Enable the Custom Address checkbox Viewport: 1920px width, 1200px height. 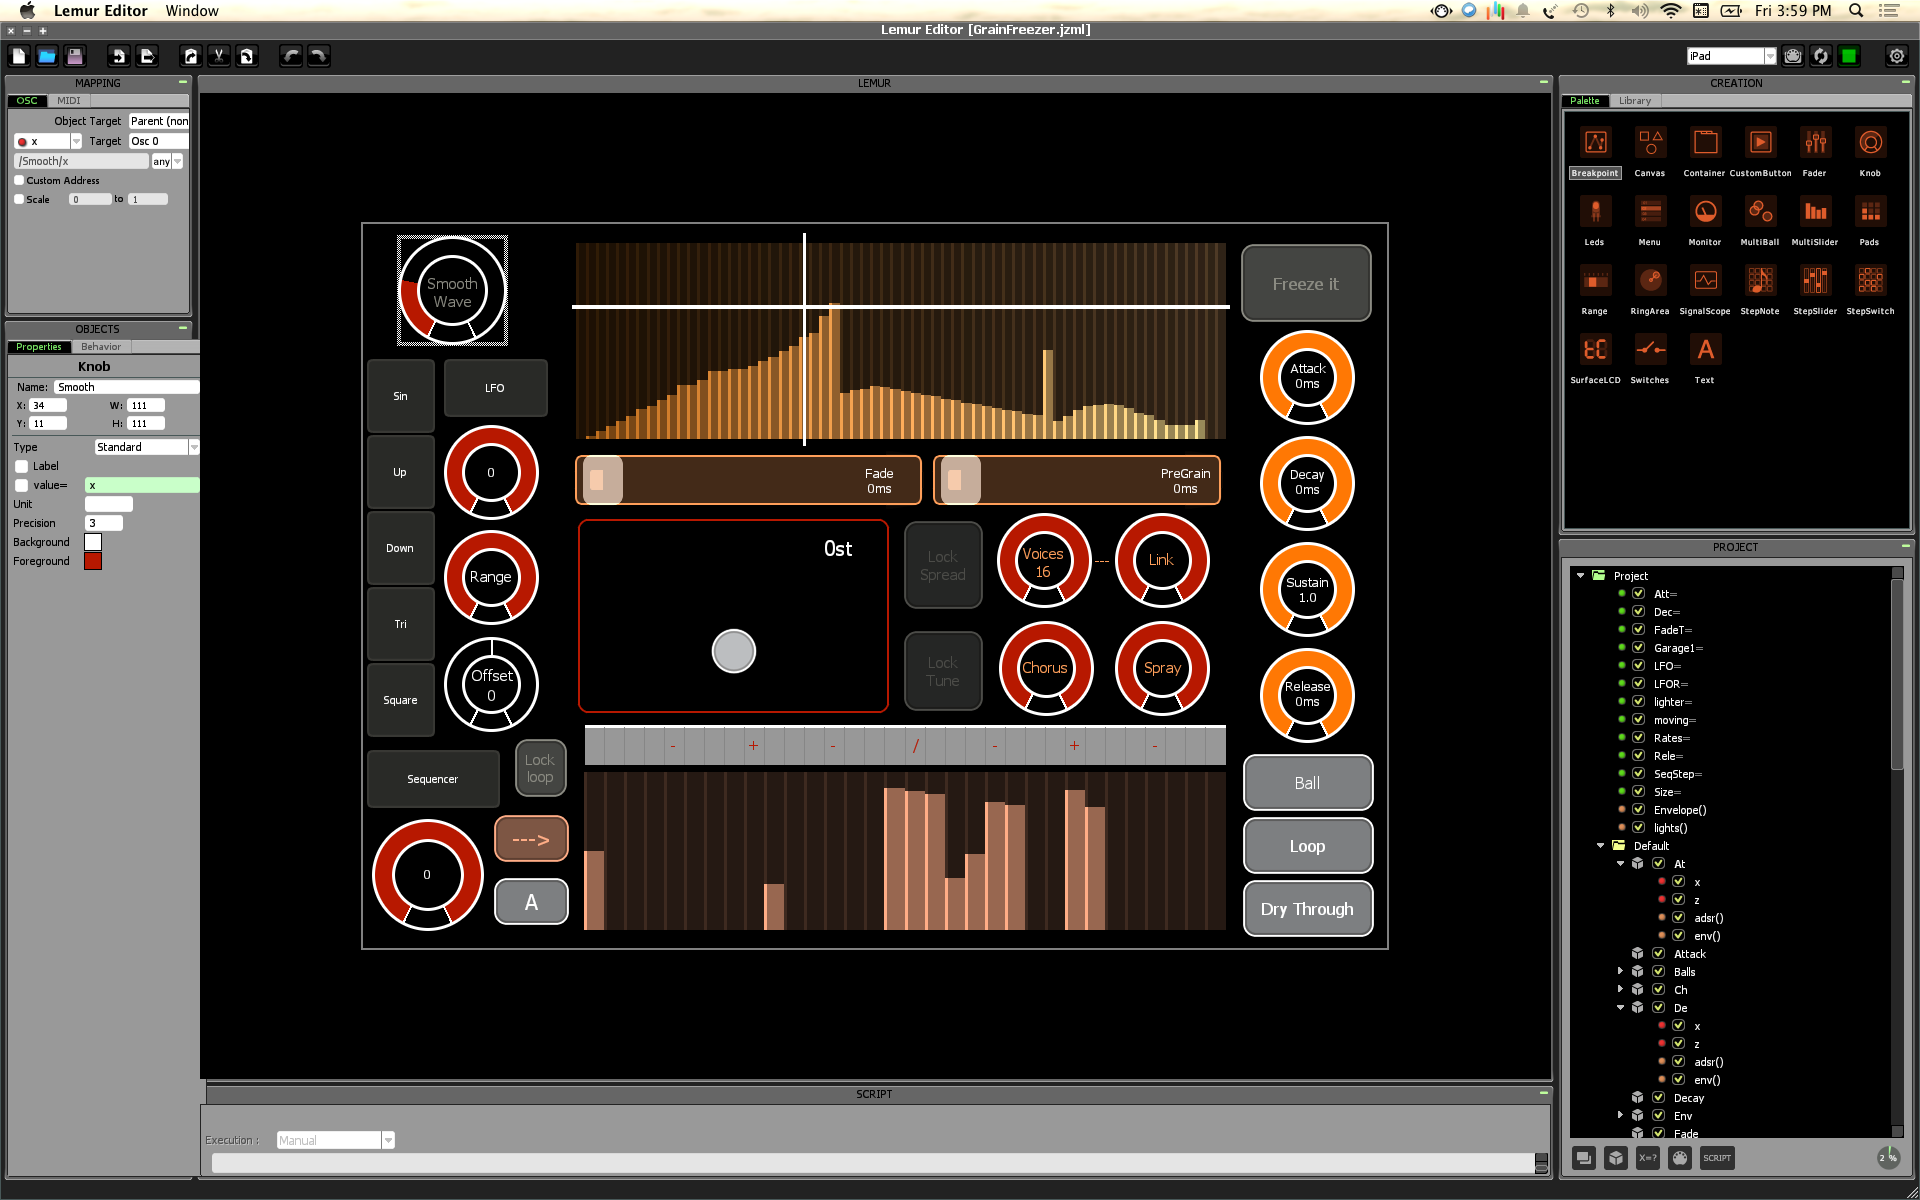click(x=19, y=181)
